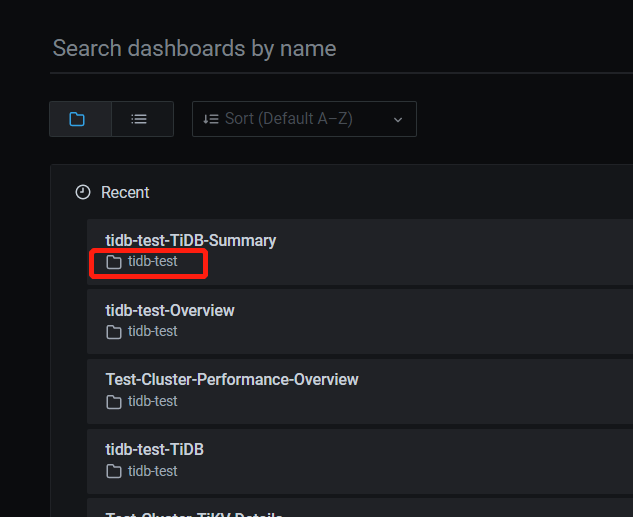Switch to folder view layout

[x=80, y=119]
